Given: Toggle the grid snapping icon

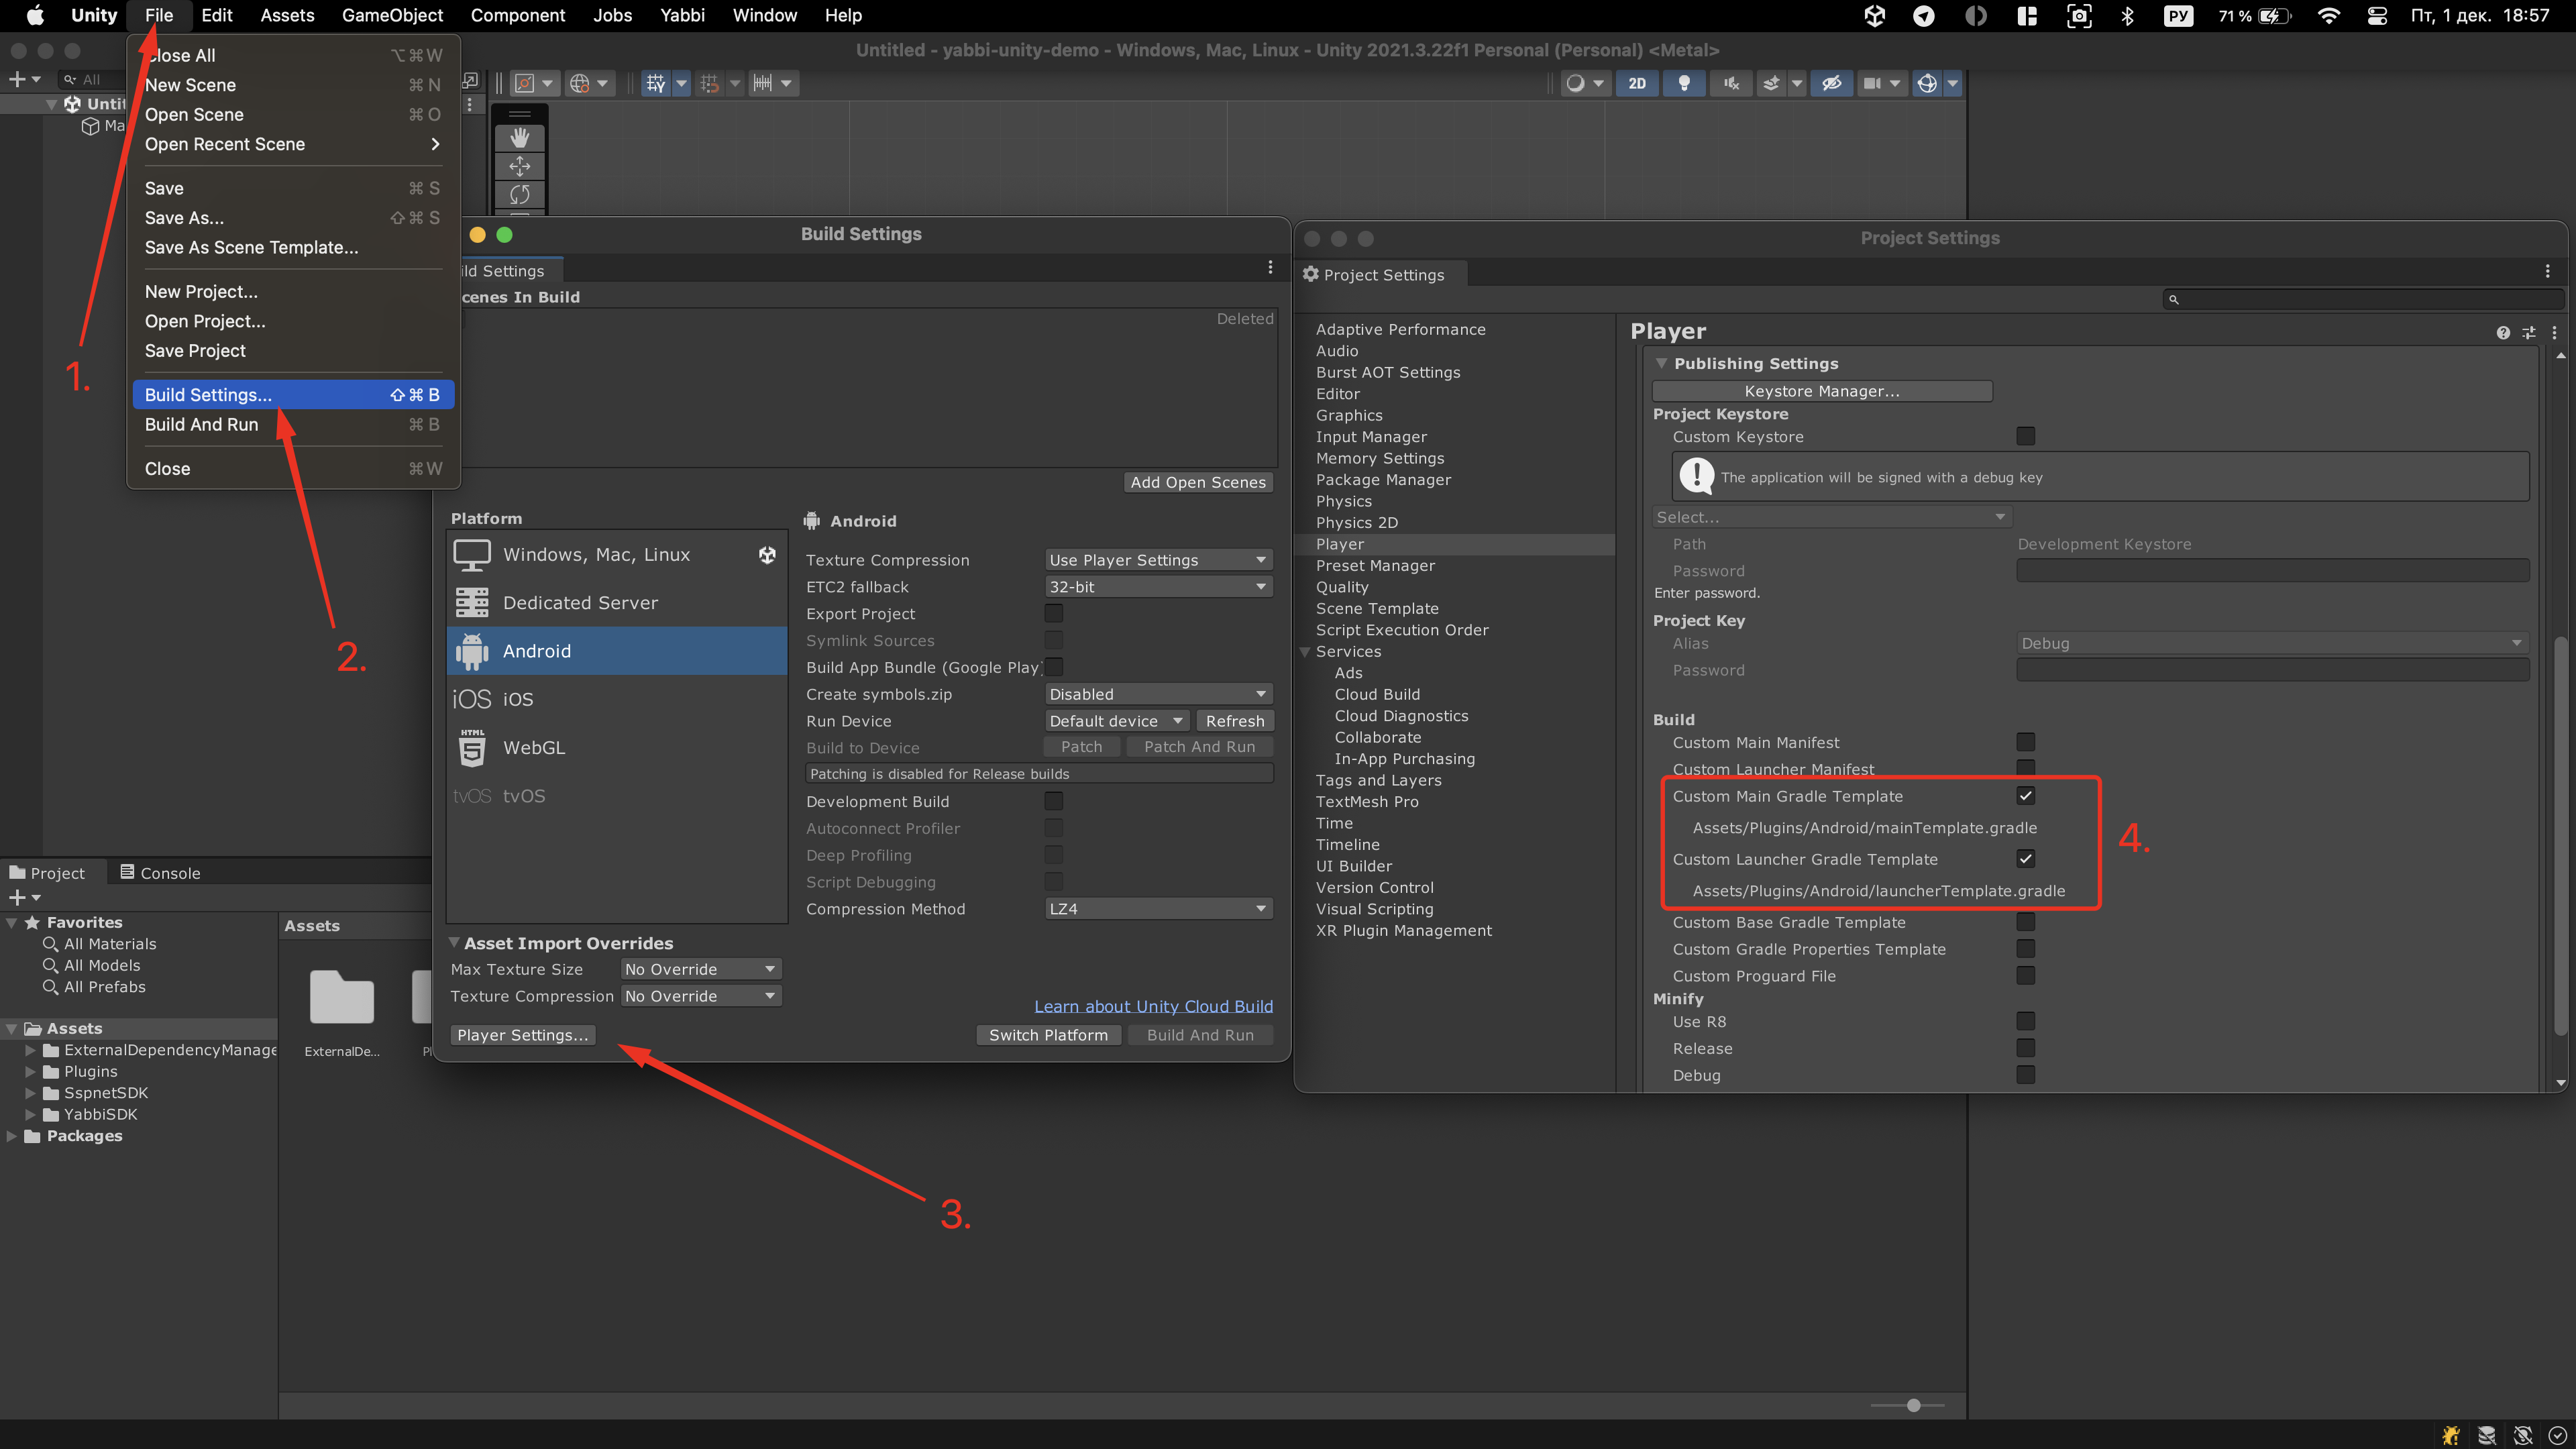Looking at the screenshot, I should (709, 83).
